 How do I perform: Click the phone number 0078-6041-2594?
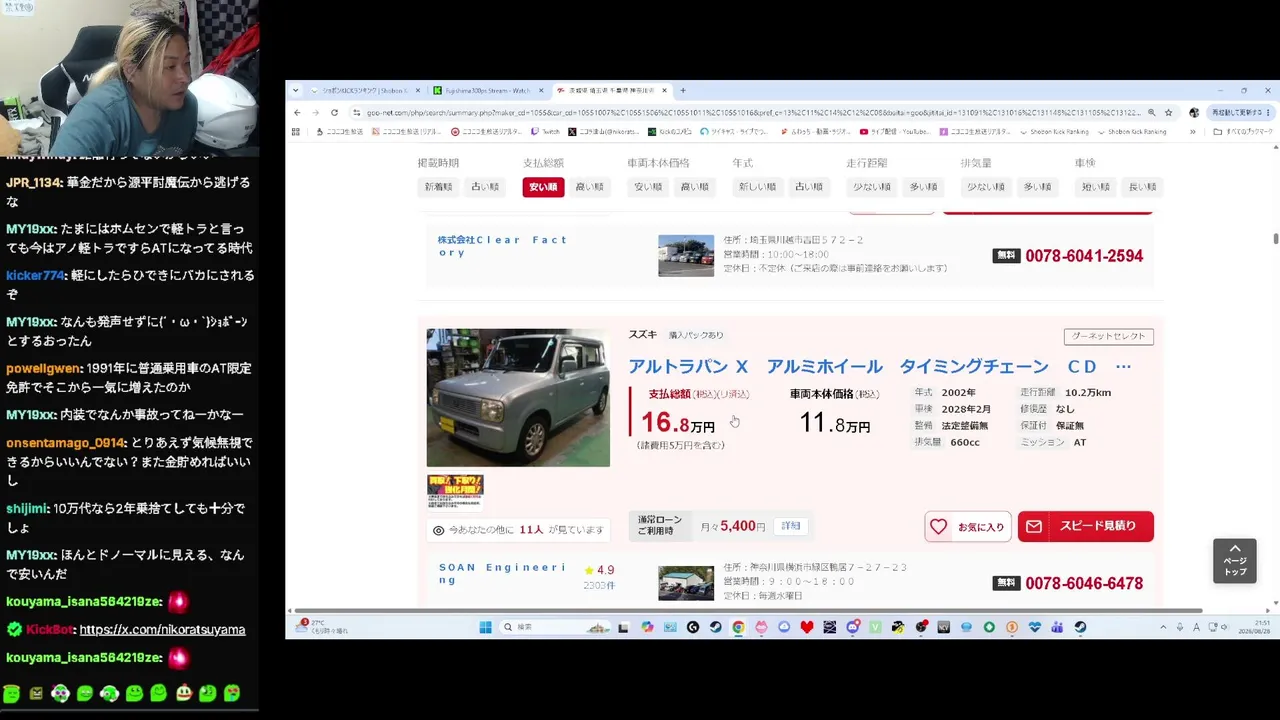click(1084, 256)
